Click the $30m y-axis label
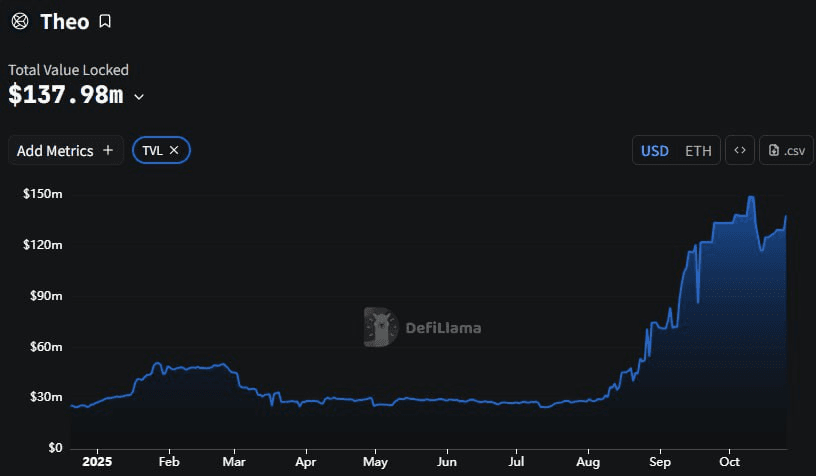816x476 pixels. point(46,397)
